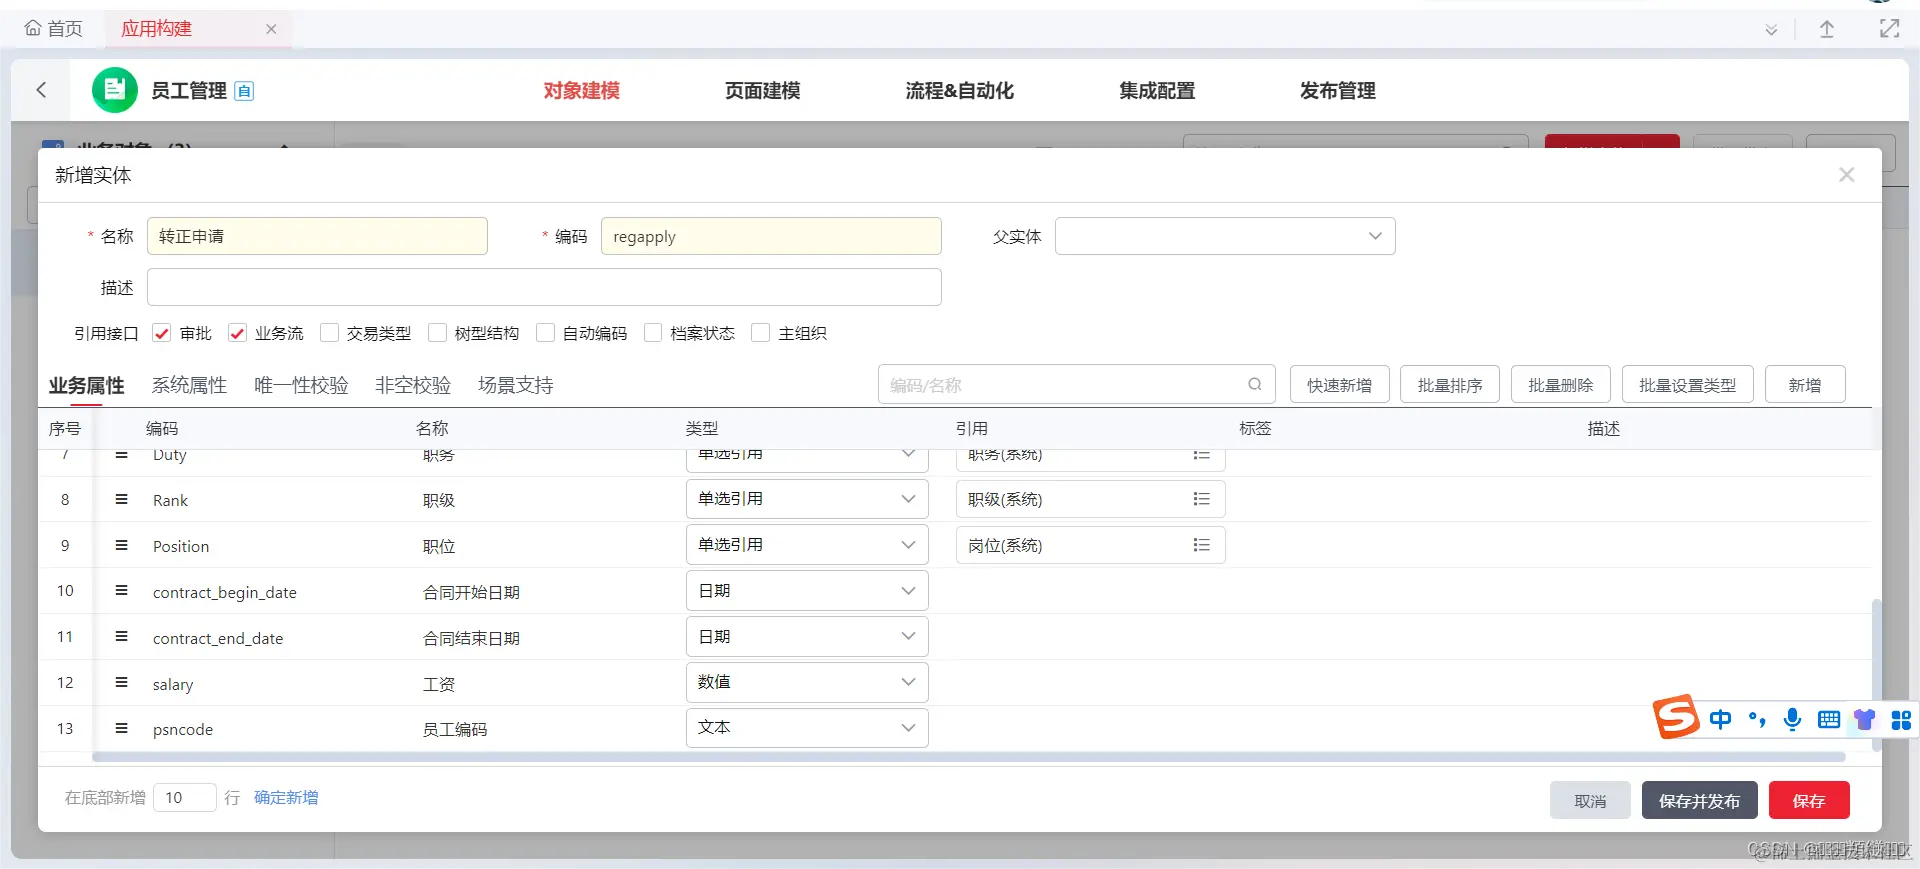Click drag handle for contract_begin_date row
Image resolution: width=1920 pixels, height=869 pixels.
(121, 591)
